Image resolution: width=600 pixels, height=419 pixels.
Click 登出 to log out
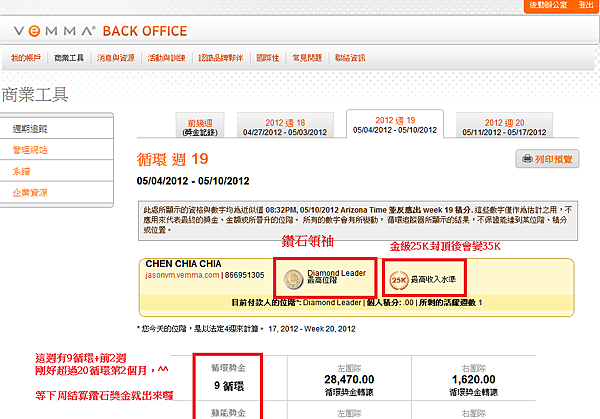coord(585,5)
